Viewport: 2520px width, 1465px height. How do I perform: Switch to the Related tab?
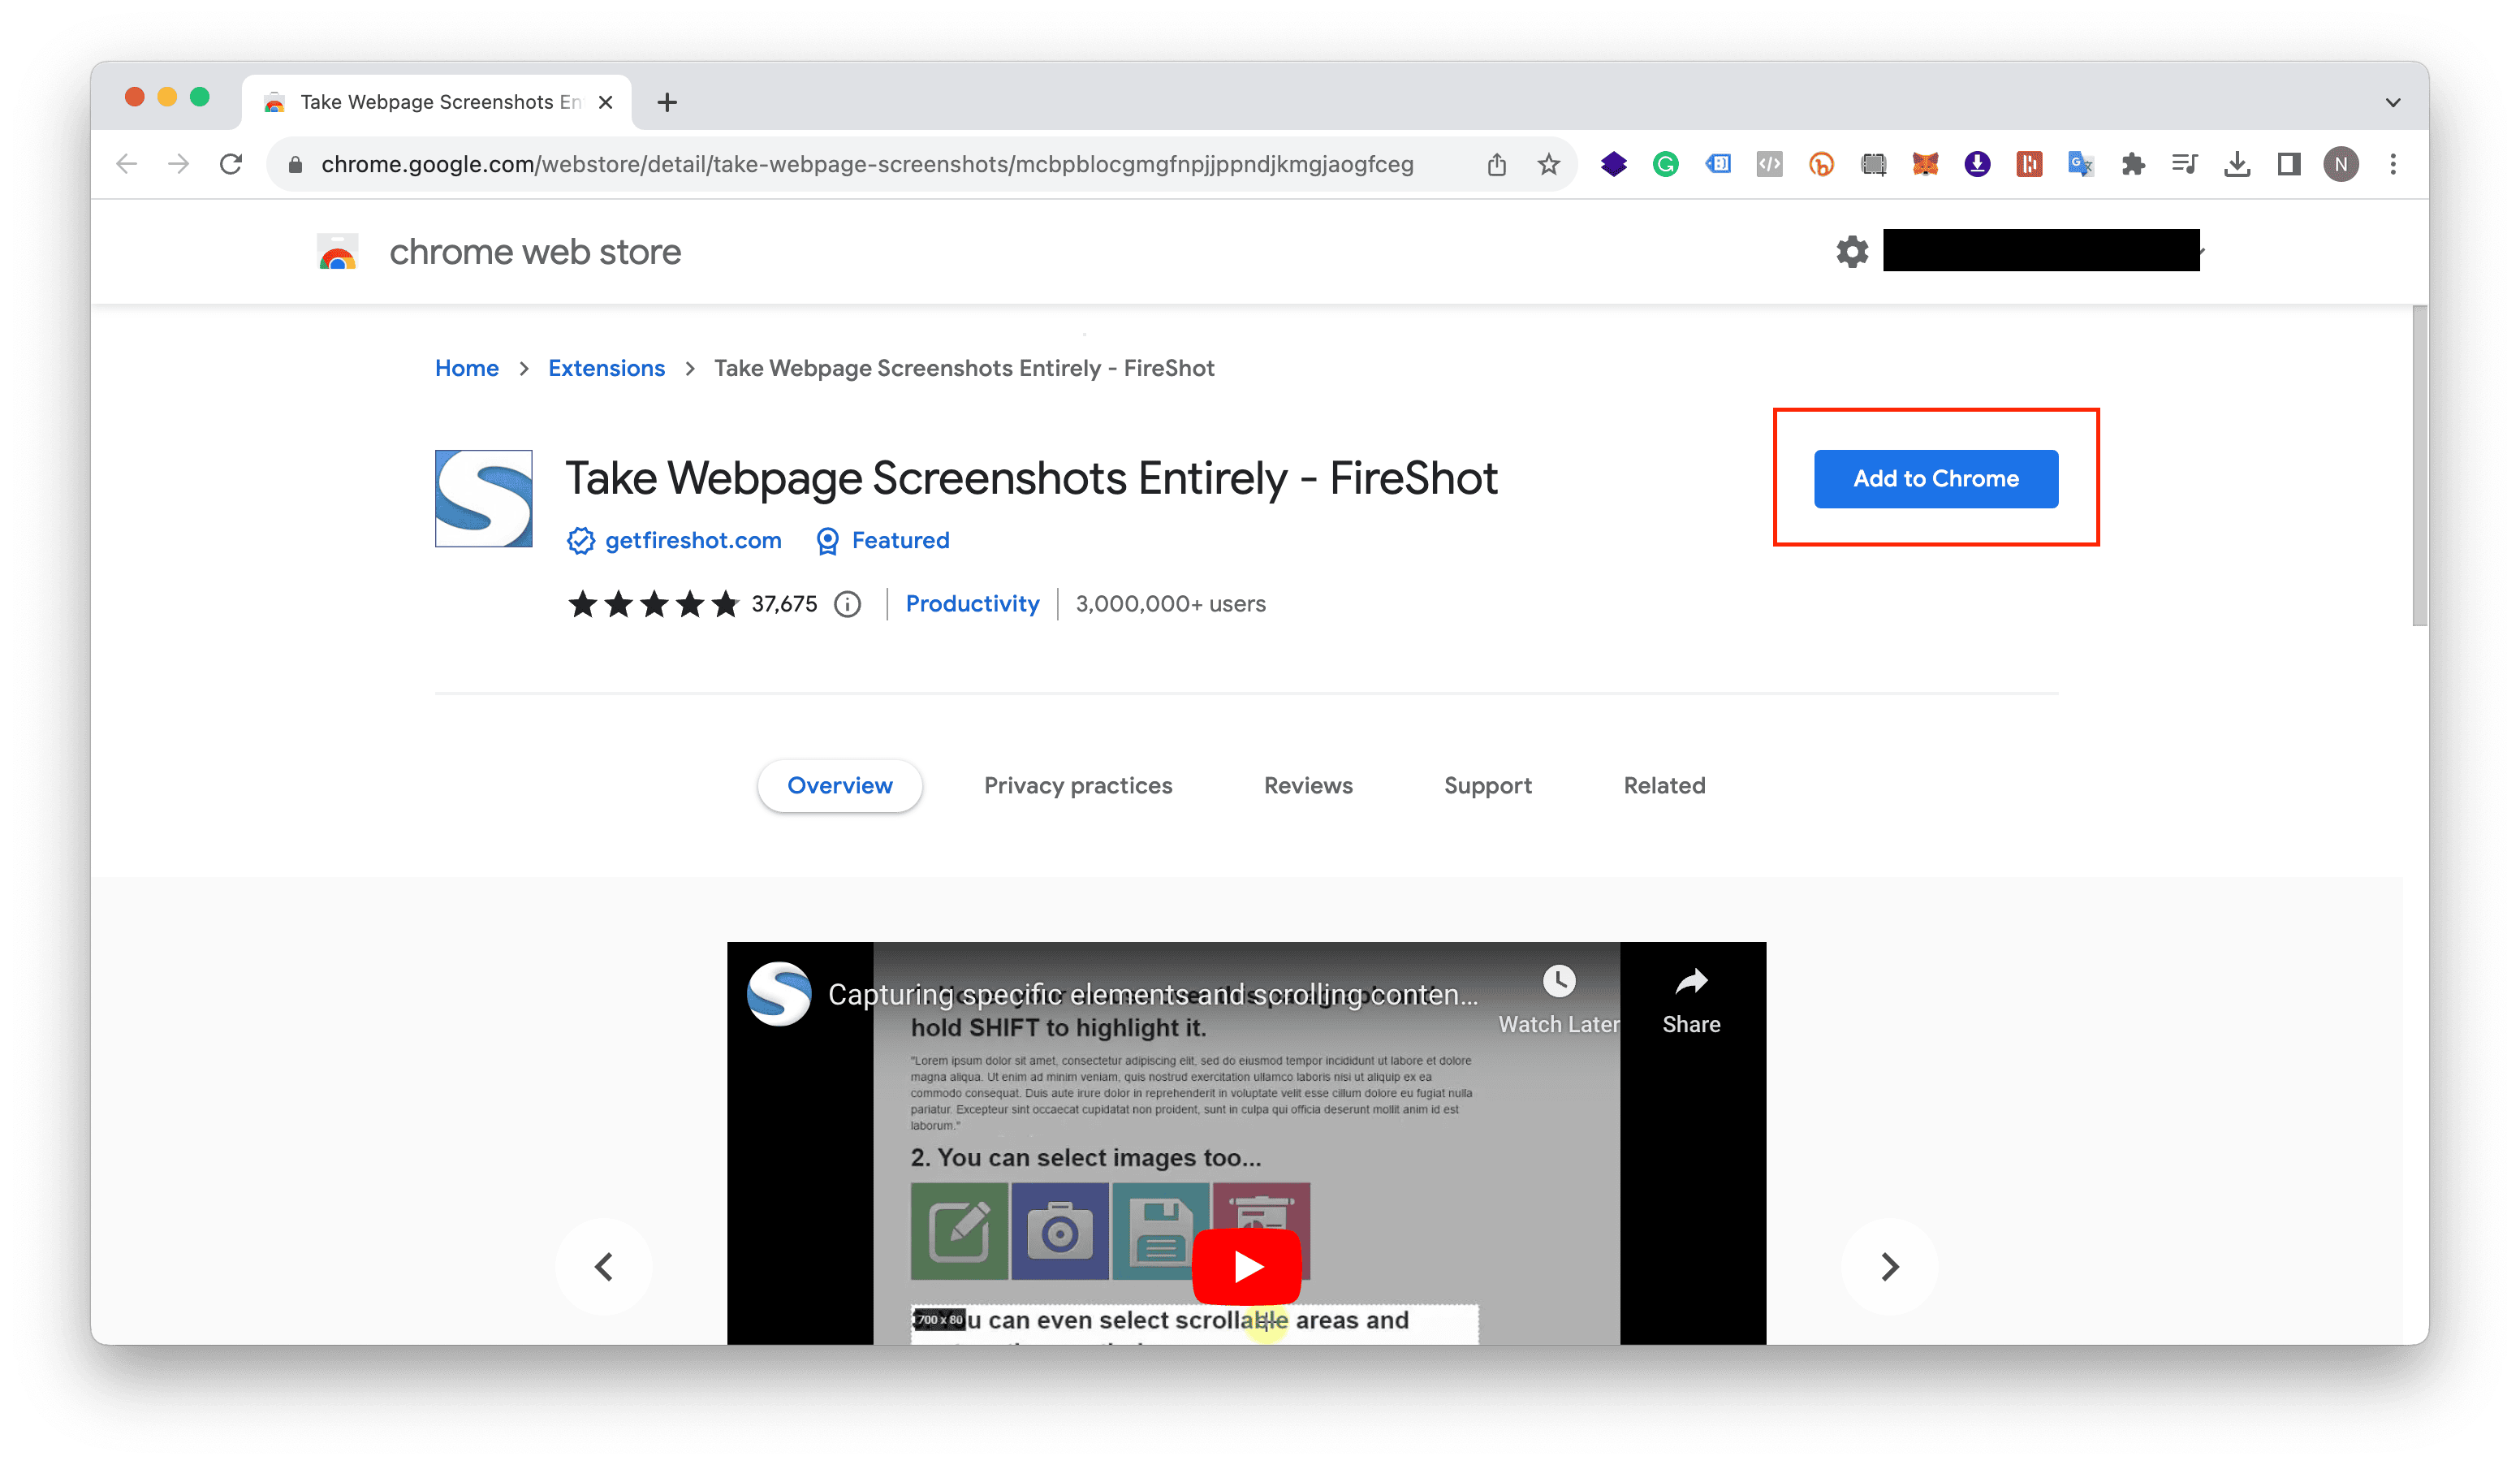pos(1664,785)
